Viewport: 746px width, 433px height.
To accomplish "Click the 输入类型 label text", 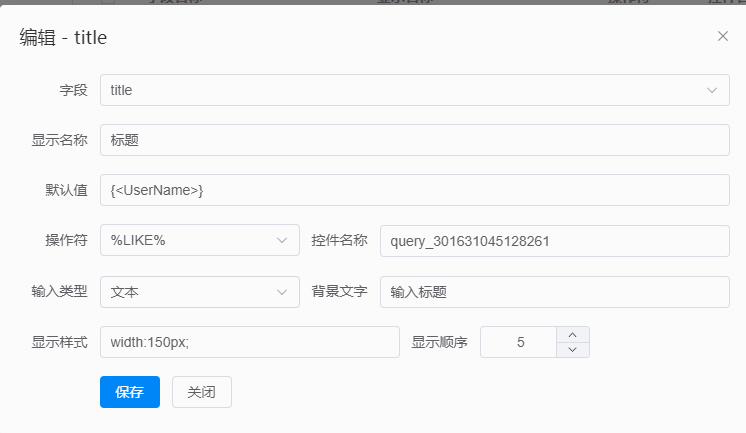I will tap(59, 291).
